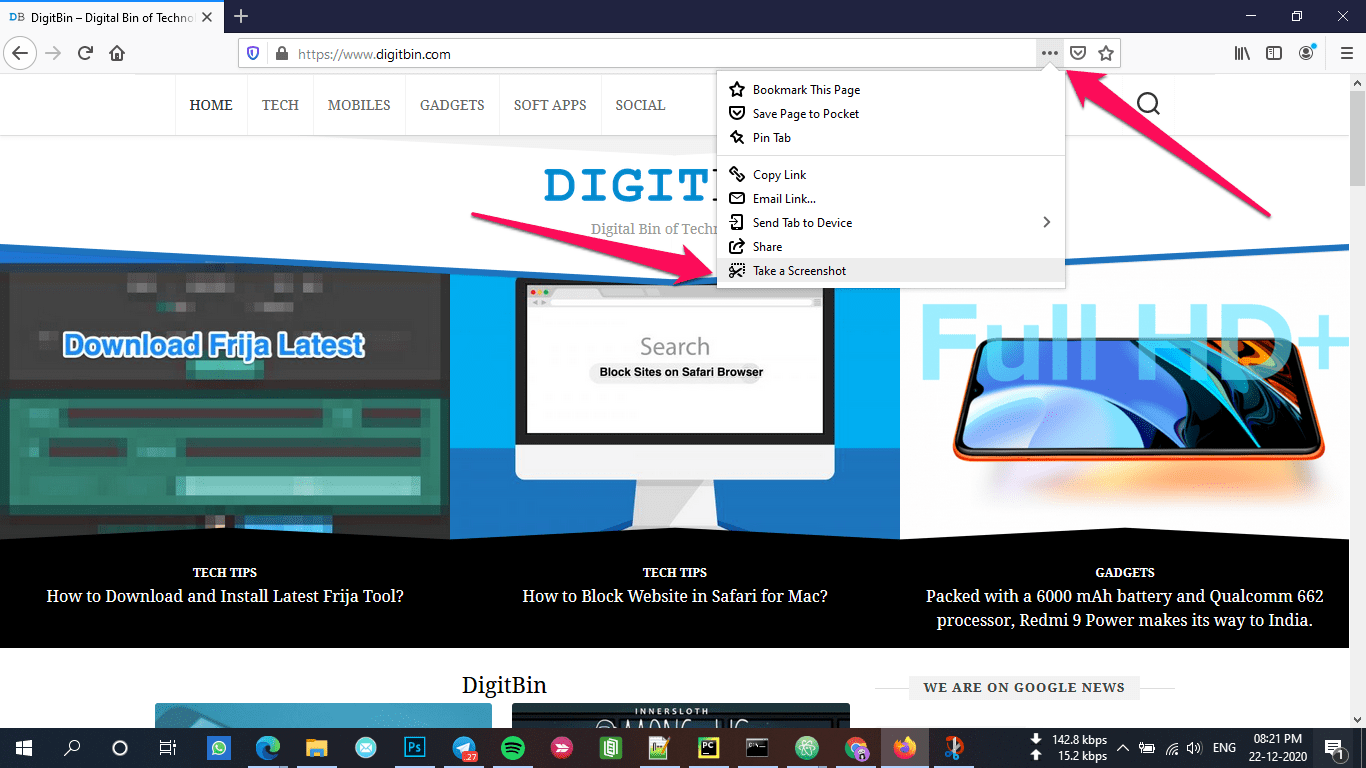The height and width of the screenshot is (768, 1366).
Task: Choose Save Page to Pocket
Action: 891,113
